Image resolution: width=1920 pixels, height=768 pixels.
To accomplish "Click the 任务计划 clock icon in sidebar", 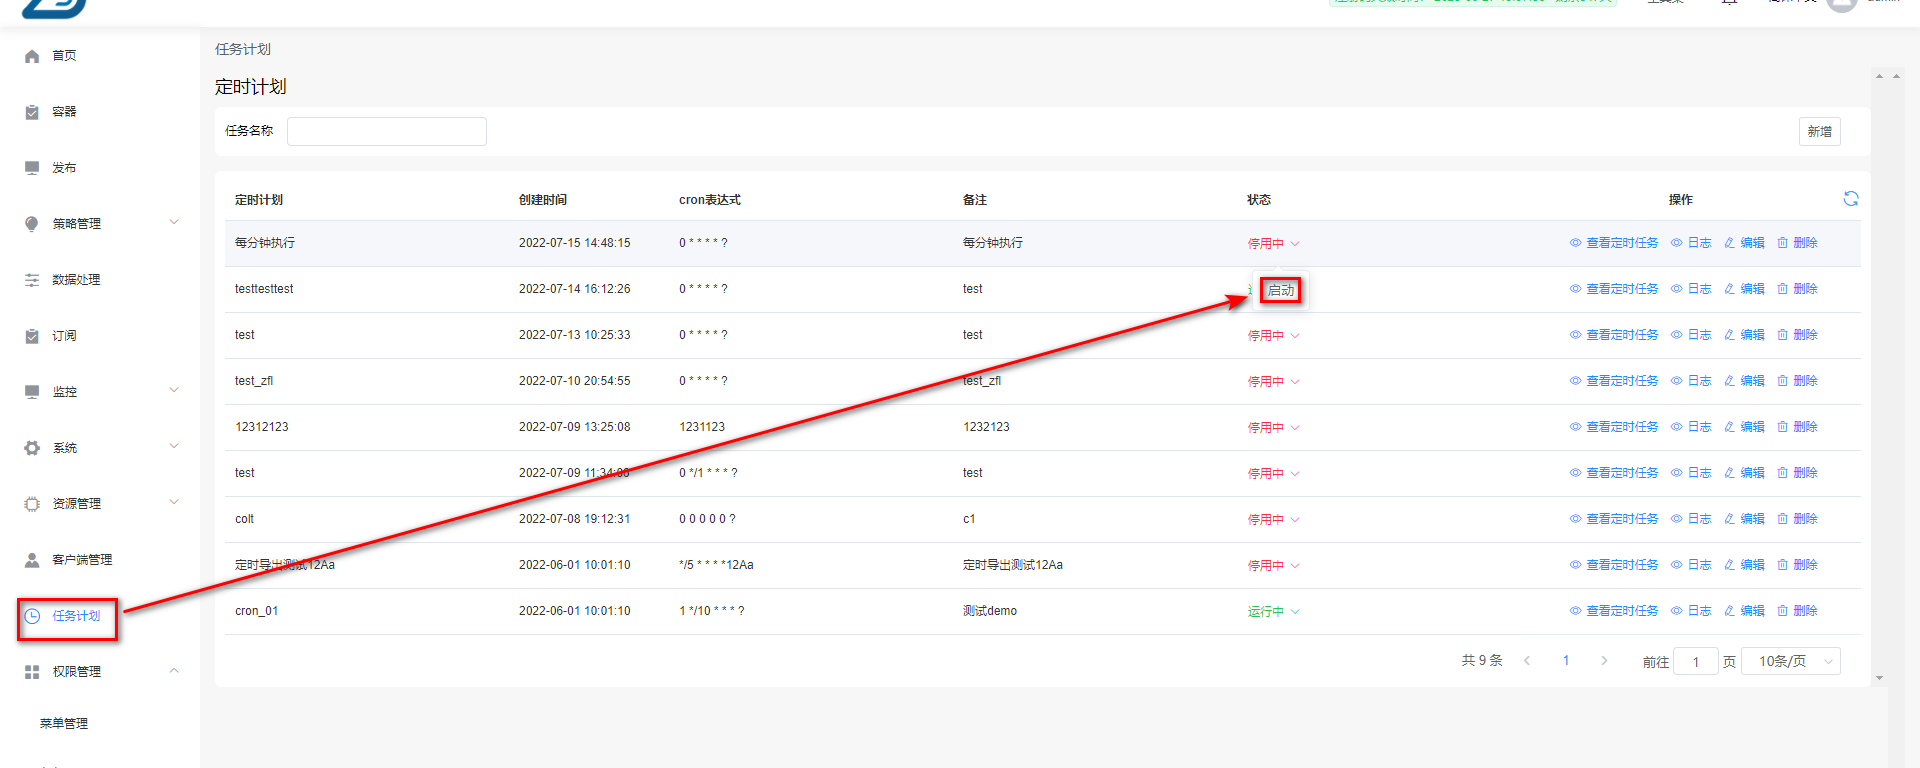I will [32, 616].
